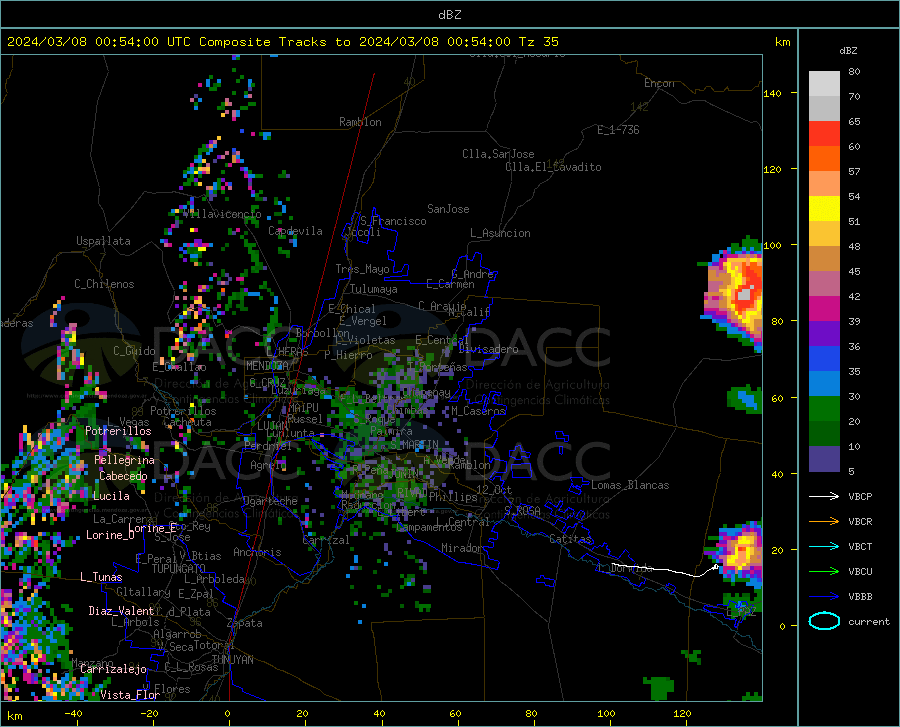Click the dBZ title at top
The height and width of the screenshot is (727, 900).
(449, 15)
